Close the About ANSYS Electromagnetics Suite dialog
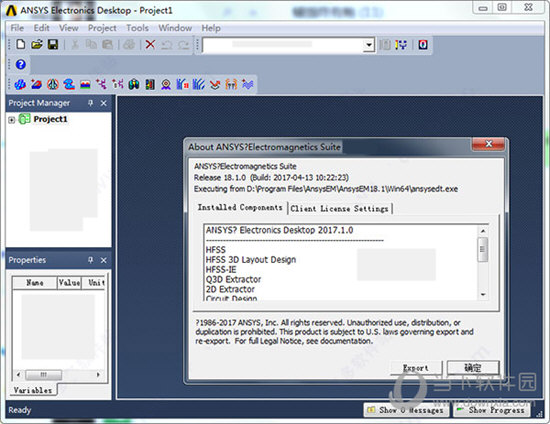This screenshot has width=550, height=424. pyautogui.click(x=489, y=144)
